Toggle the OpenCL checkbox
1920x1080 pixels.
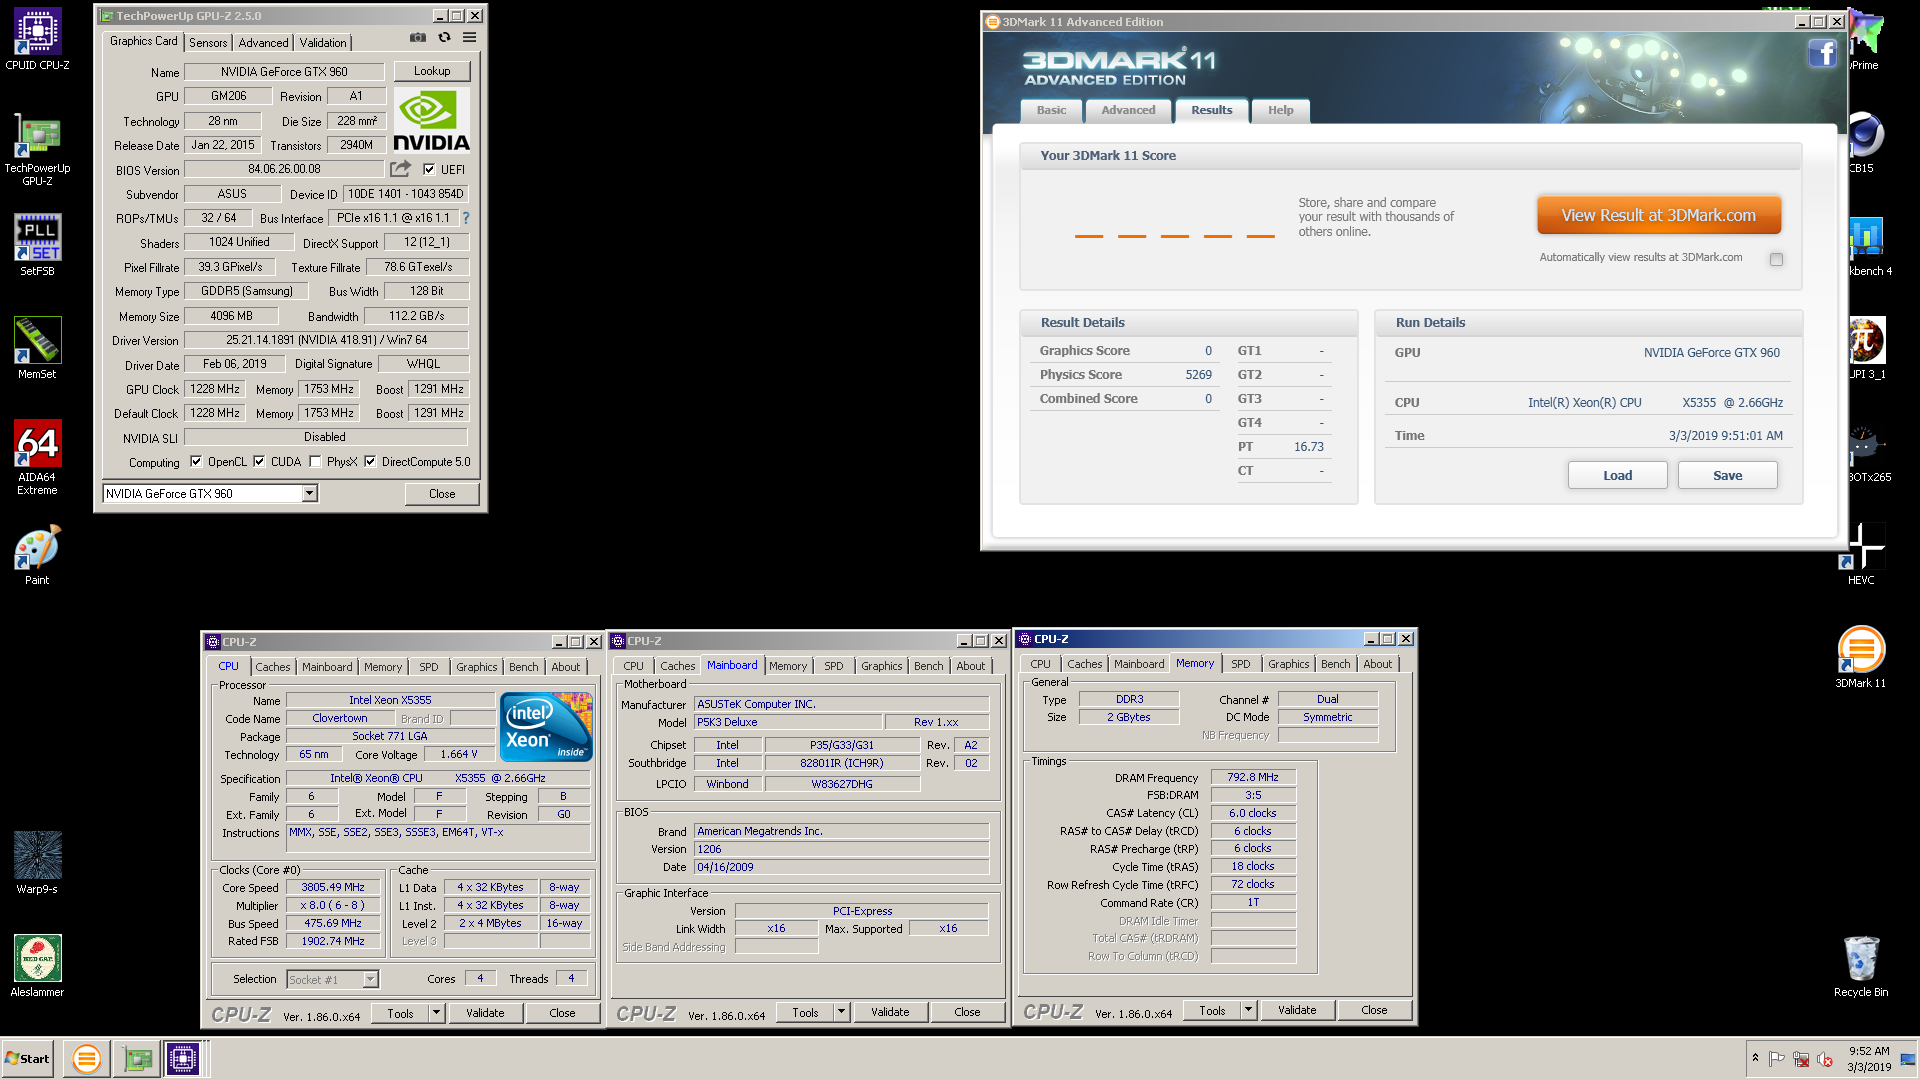click(196, 462)
